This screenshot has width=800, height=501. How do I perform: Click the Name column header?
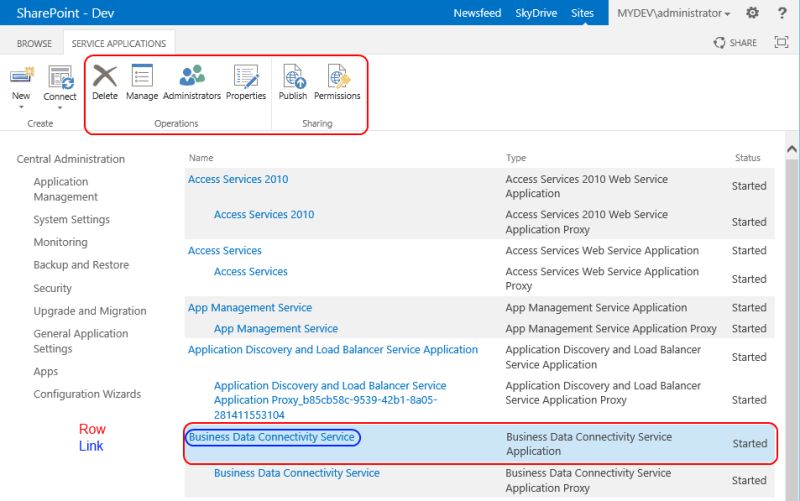tap(201, 158)
